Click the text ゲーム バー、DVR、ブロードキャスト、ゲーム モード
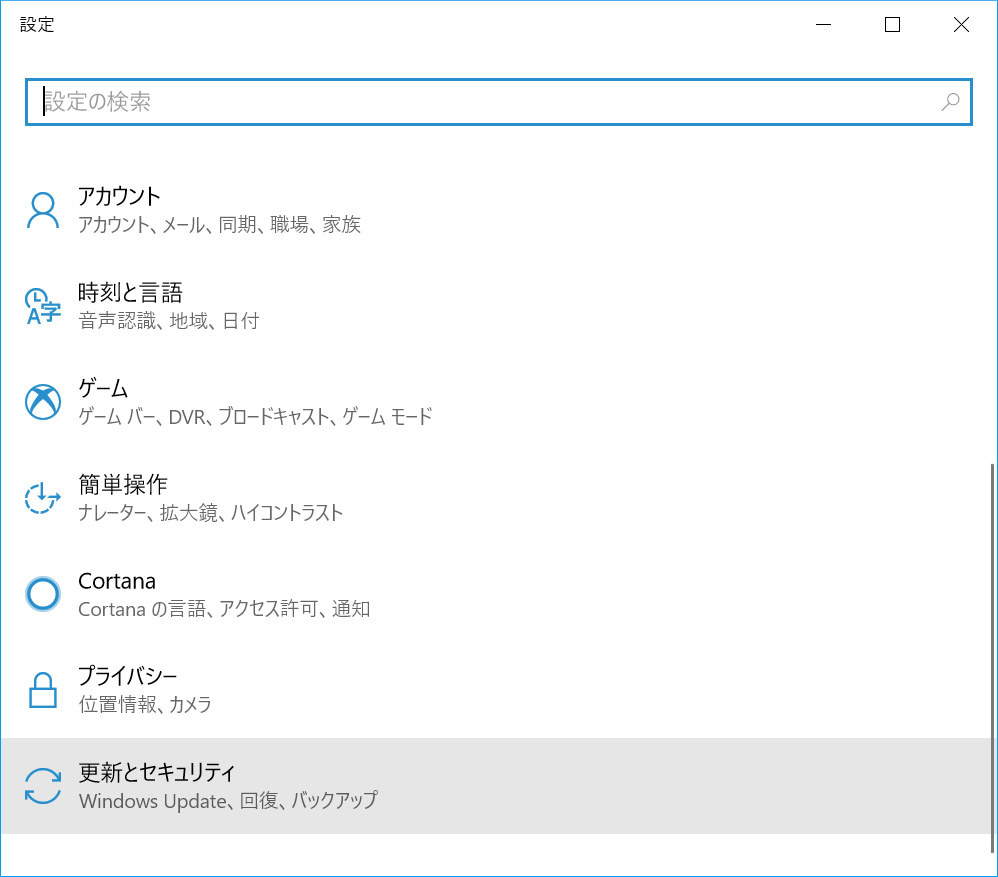This screenshot has height=877, width=998. [x=255, y=417]
